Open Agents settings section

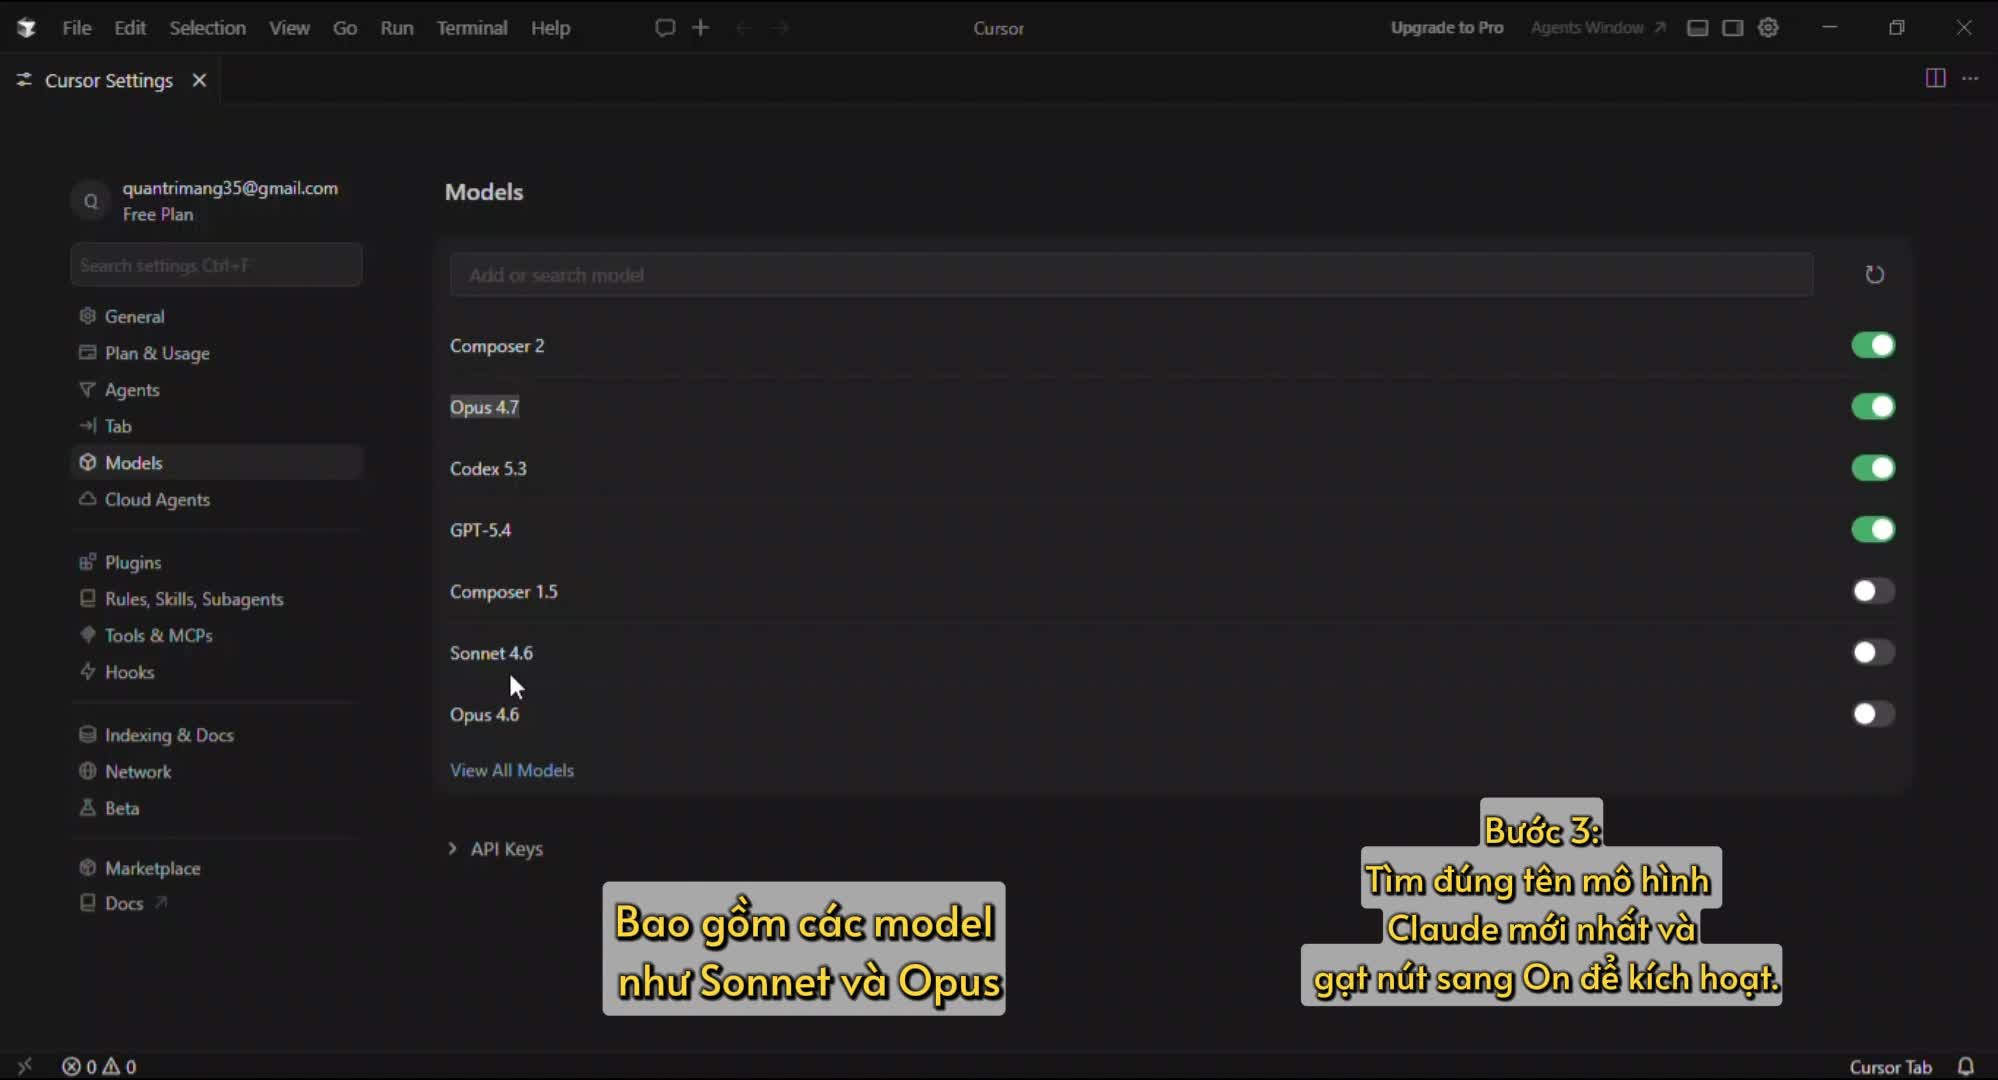[216, 390]
